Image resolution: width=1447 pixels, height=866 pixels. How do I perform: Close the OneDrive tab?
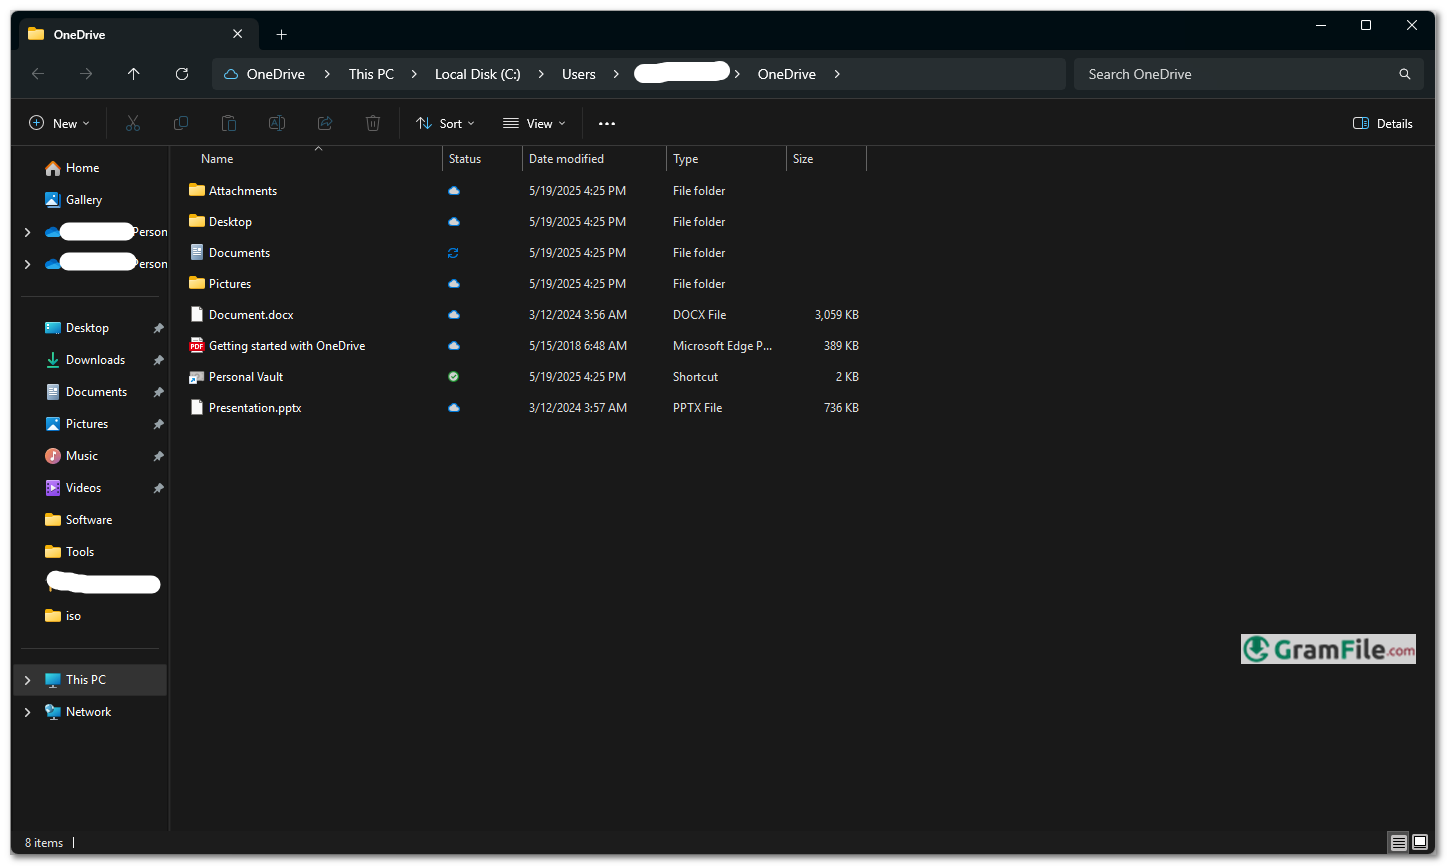pos(238,34)
